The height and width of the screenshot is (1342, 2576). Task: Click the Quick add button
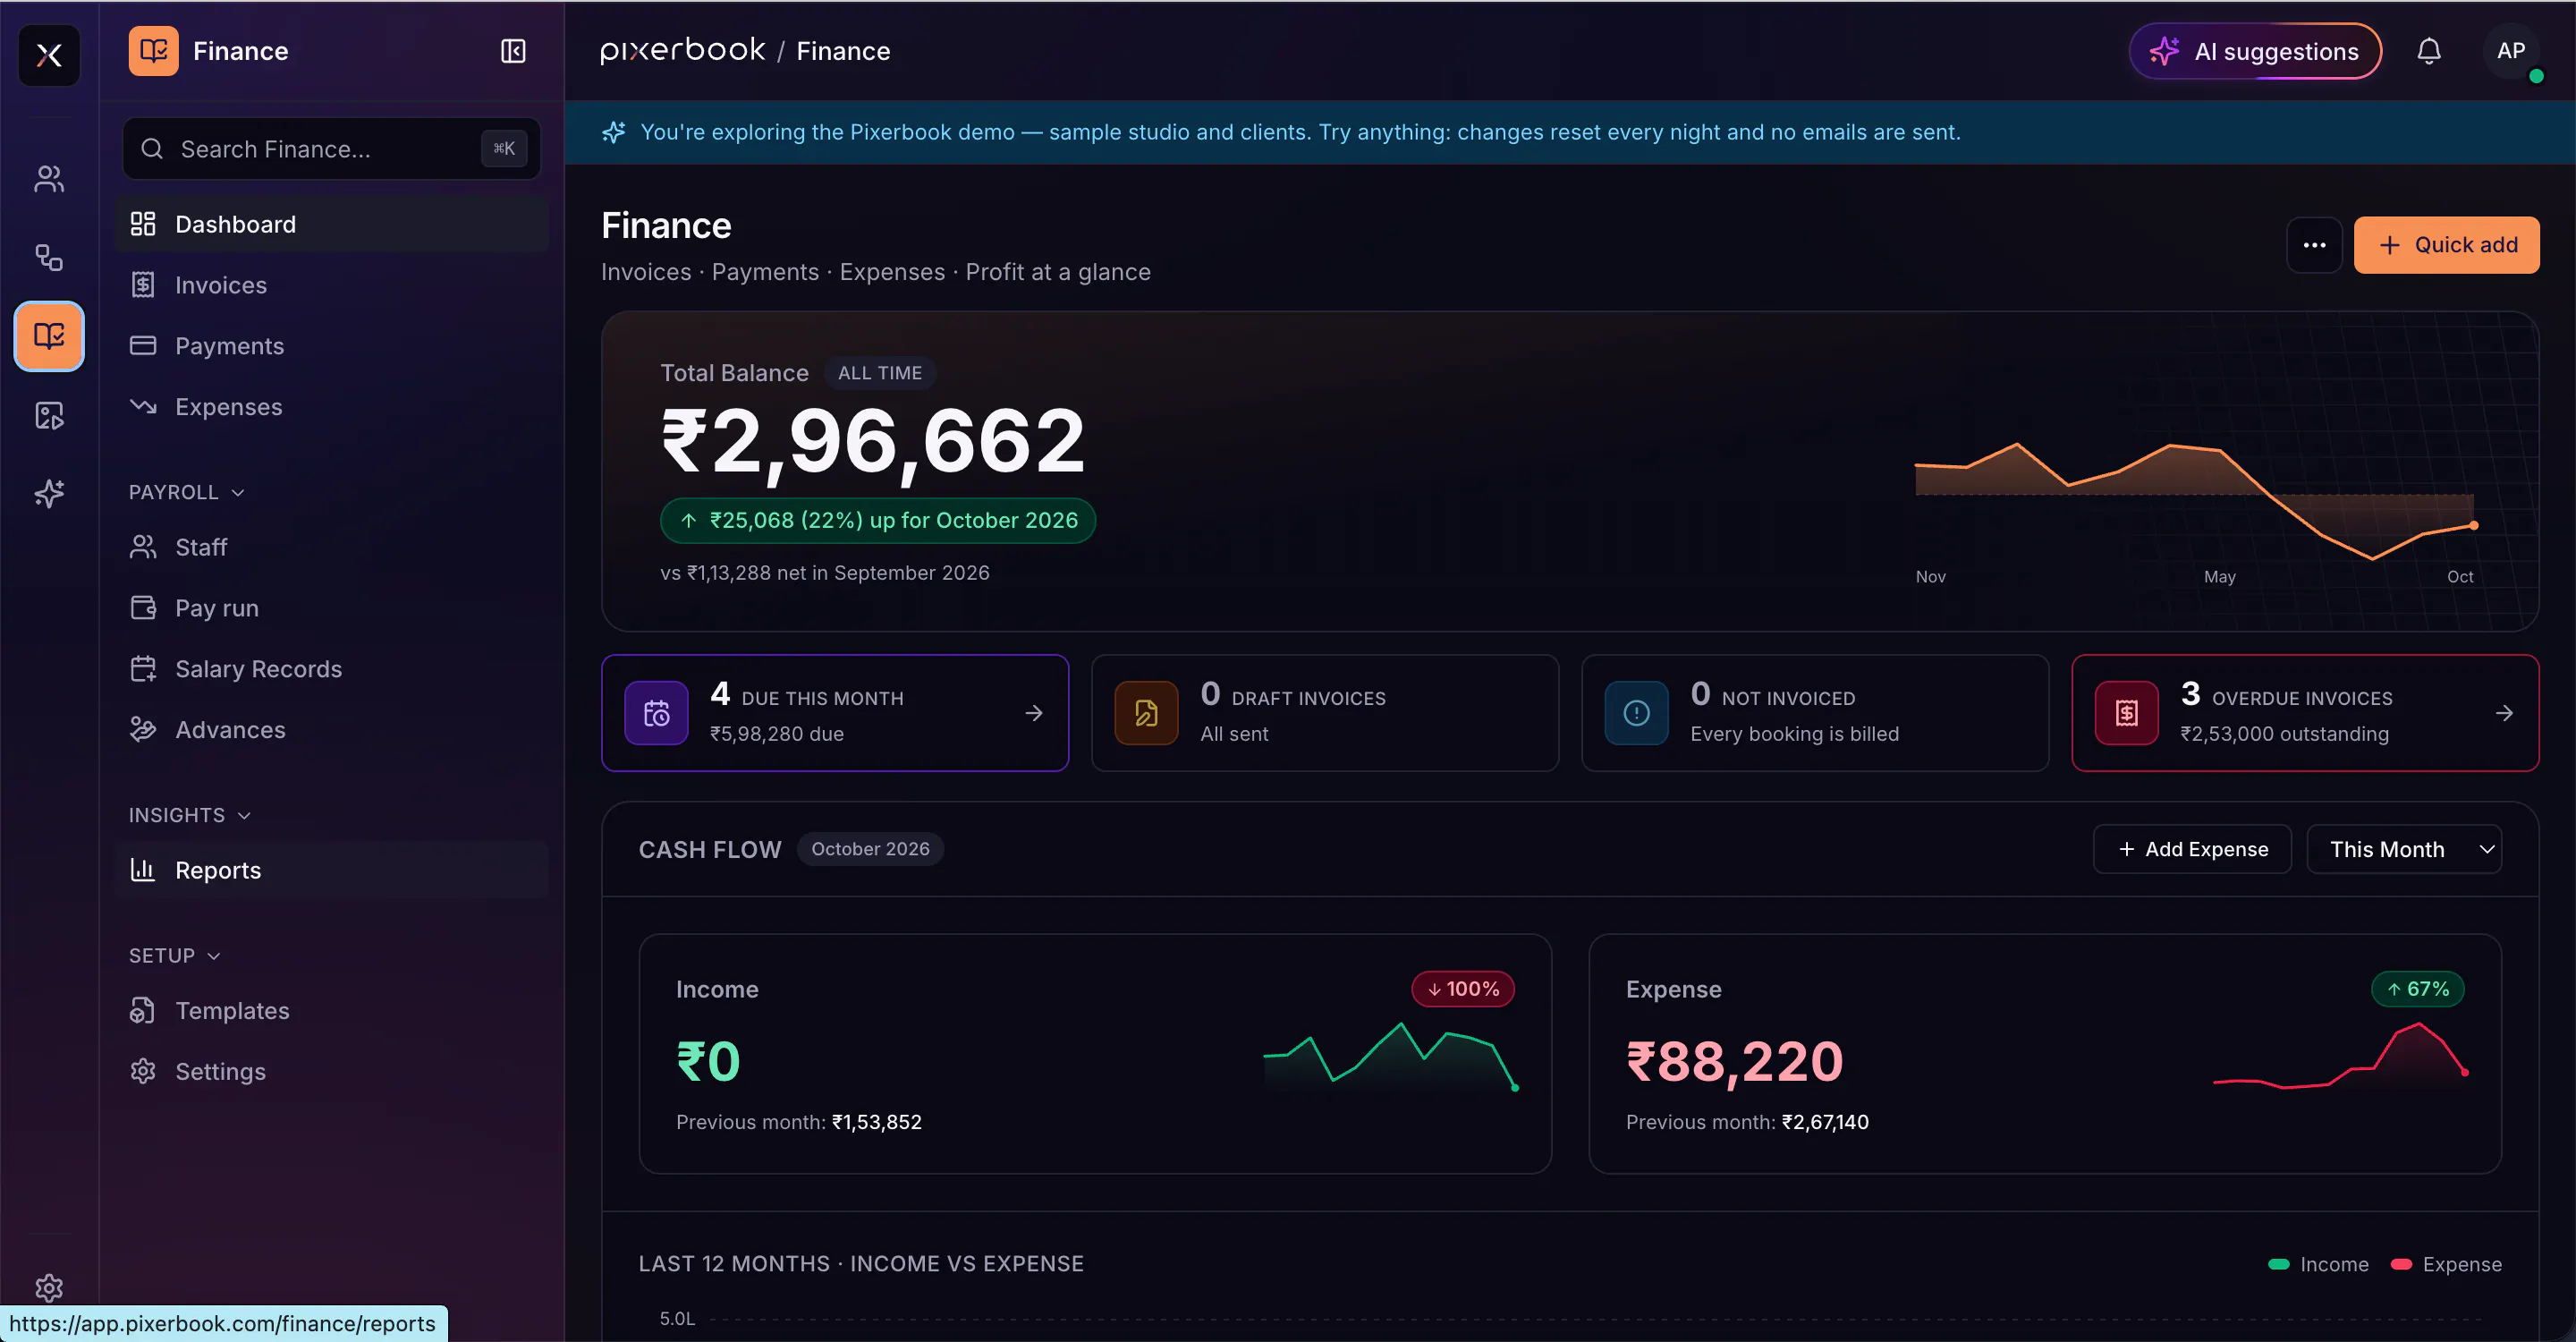pyautogui.click(x=2446, y=245)
